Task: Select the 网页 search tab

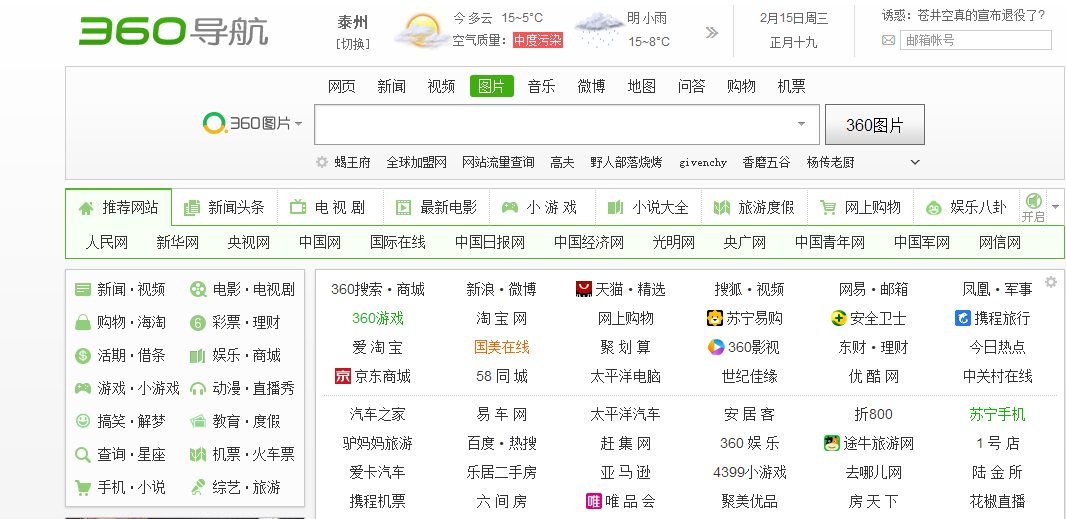Action: coord(341,86)
